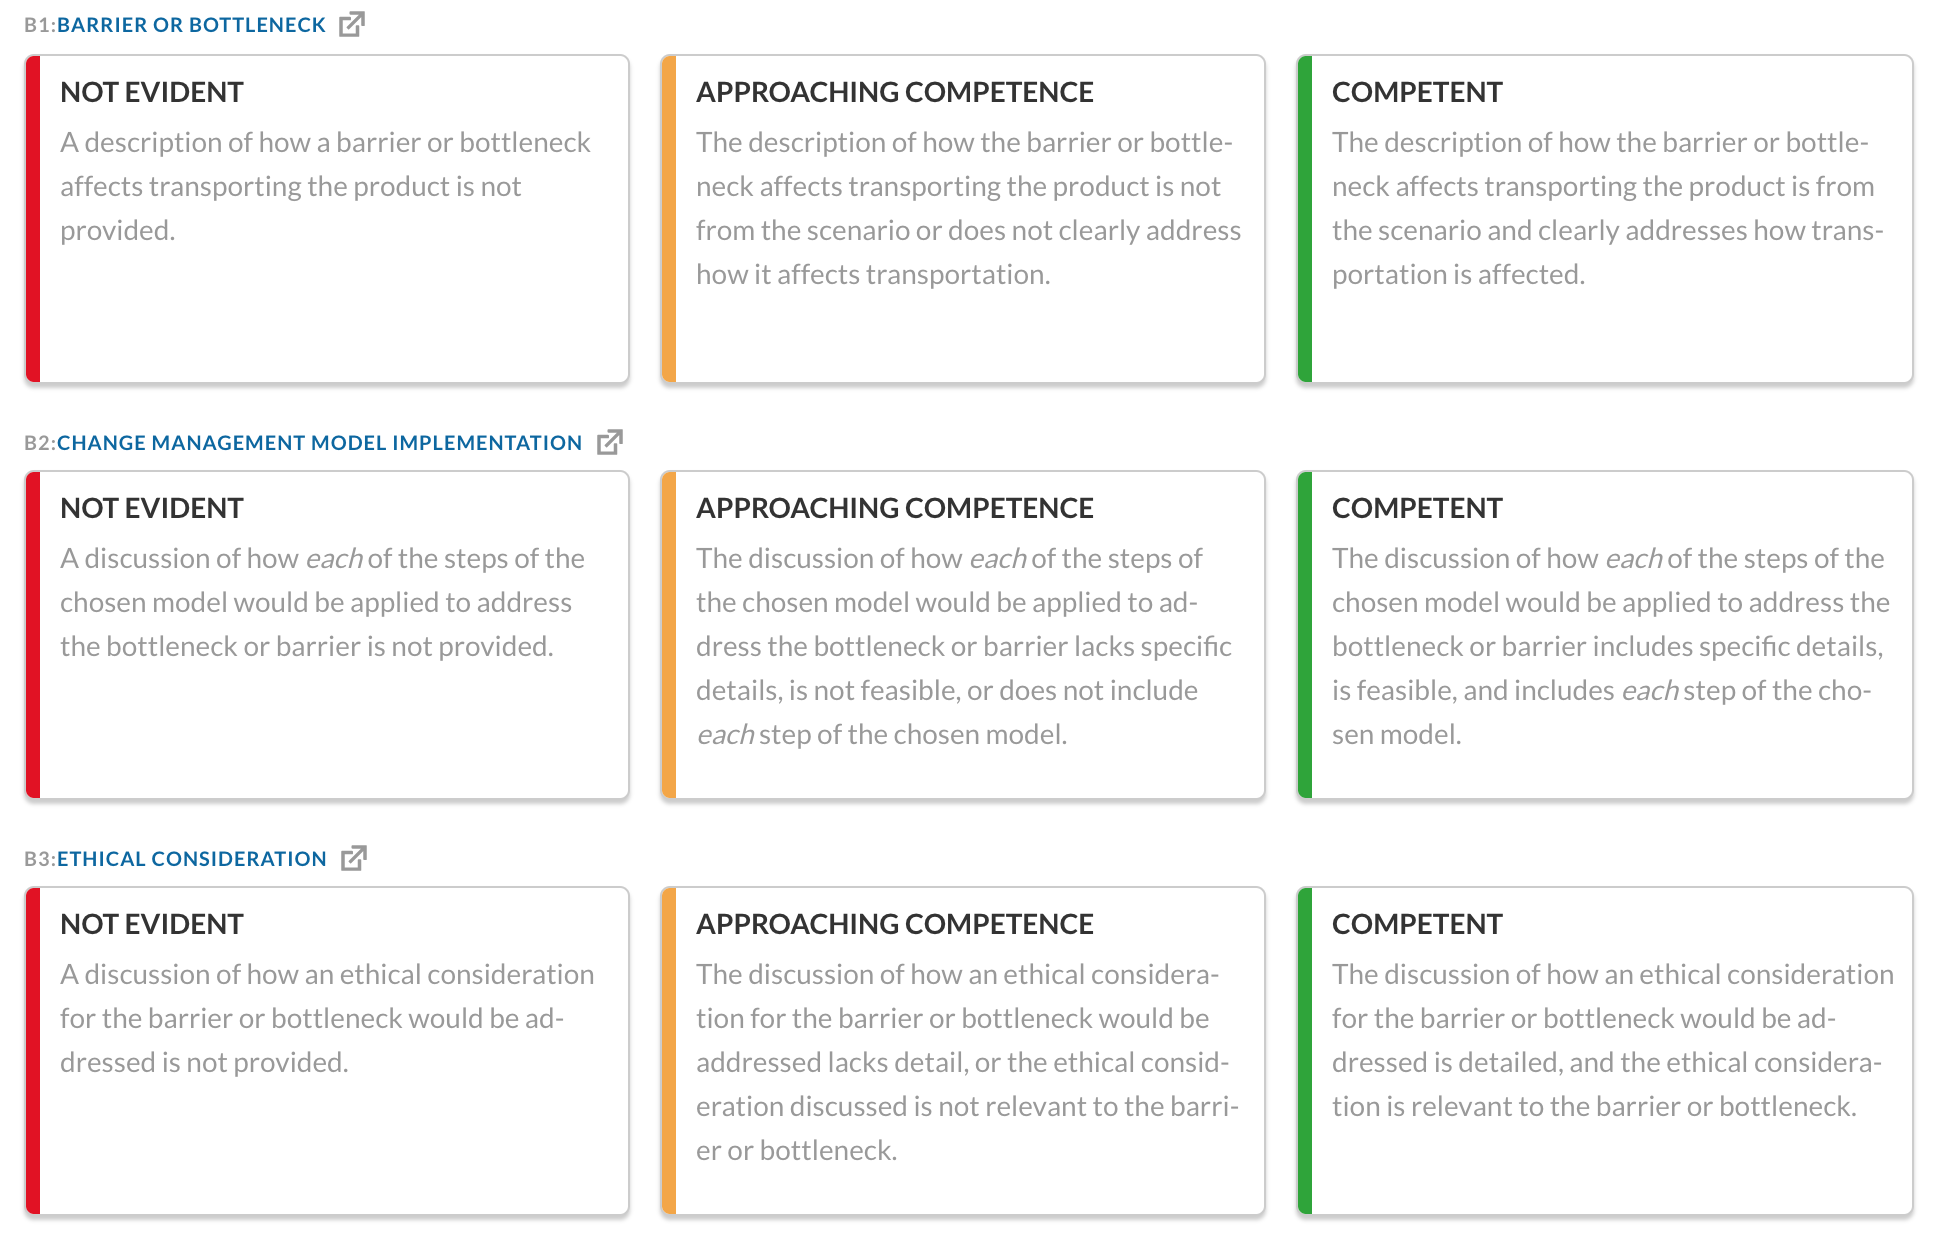Click the B3 Approaching Competence heading text
Image resolution: width=1936 pixels, height=1242 pixels.
(895, 924)
